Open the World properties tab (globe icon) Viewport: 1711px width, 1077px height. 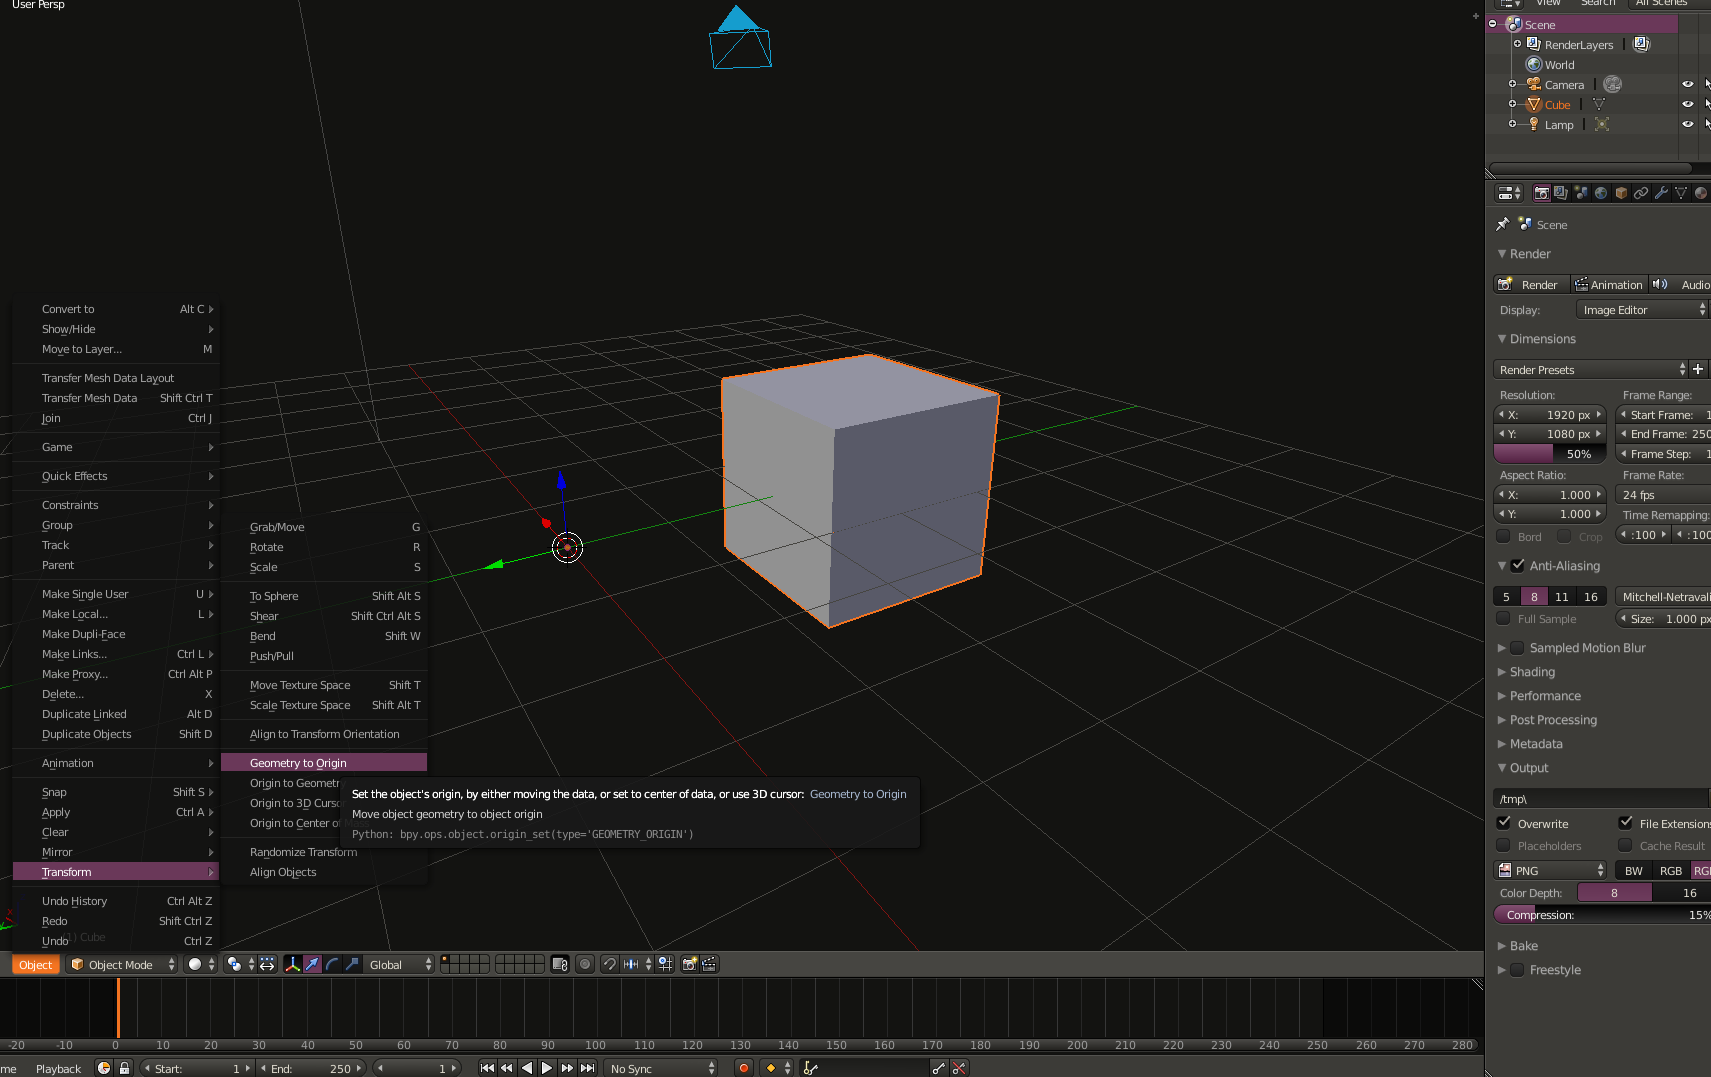click(x=1601, y=193)
